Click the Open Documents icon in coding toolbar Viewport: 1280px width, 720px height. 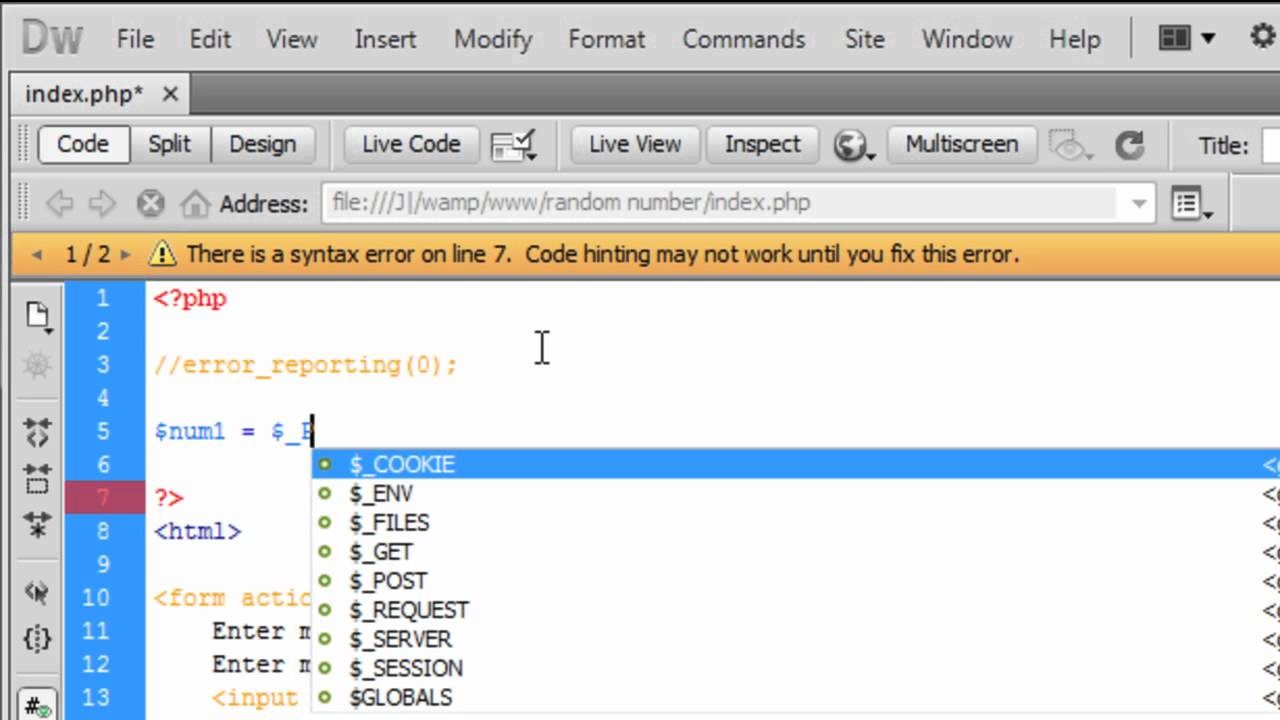[38, 316]
